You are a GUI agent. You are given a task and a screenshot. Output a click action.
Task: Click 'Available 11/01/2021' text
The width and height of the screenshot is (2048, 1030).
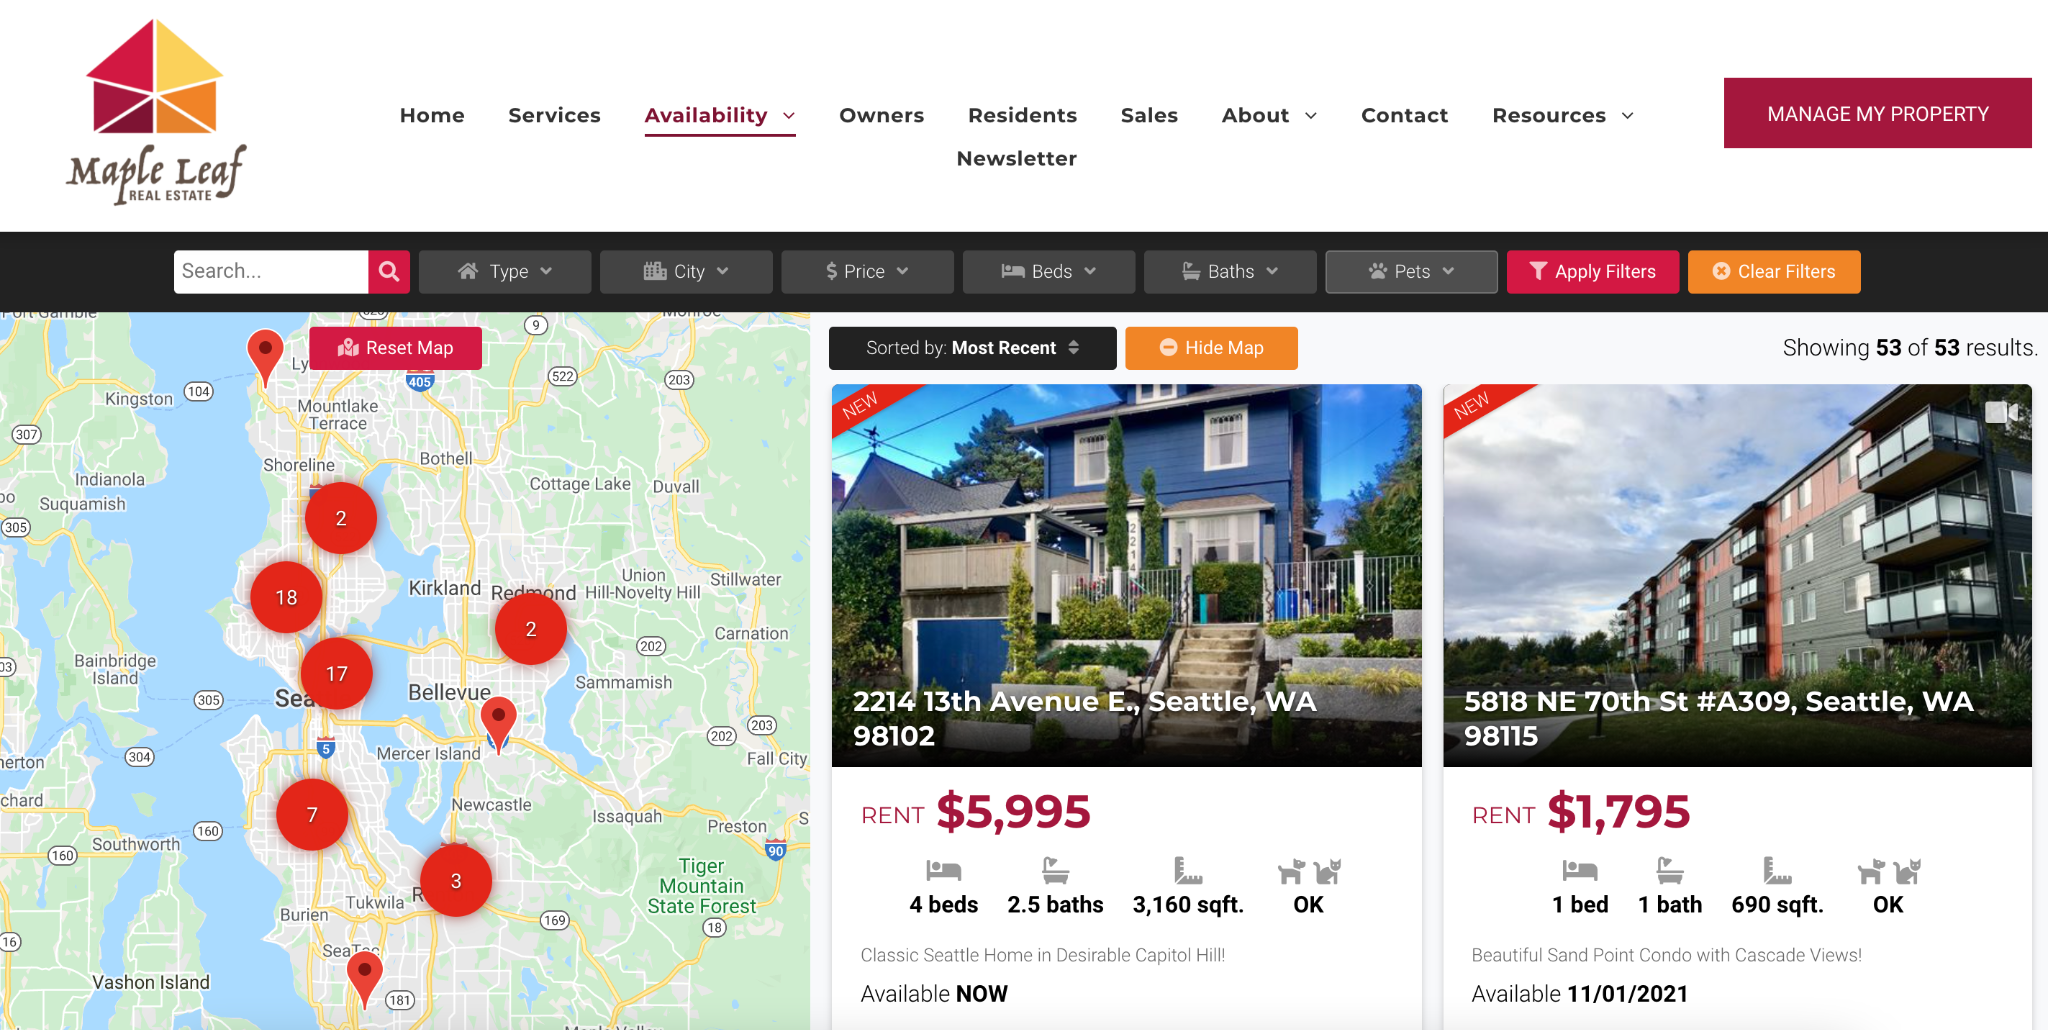click(1579, 994)
